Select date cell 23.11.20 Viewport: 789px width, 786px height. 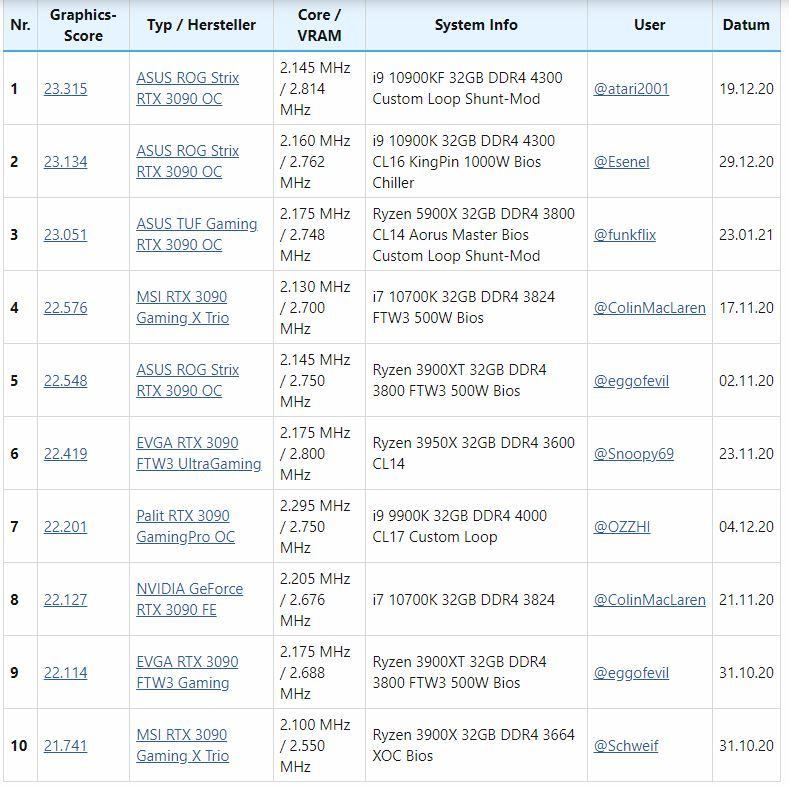pyautogui.click(x=746, y=454)
